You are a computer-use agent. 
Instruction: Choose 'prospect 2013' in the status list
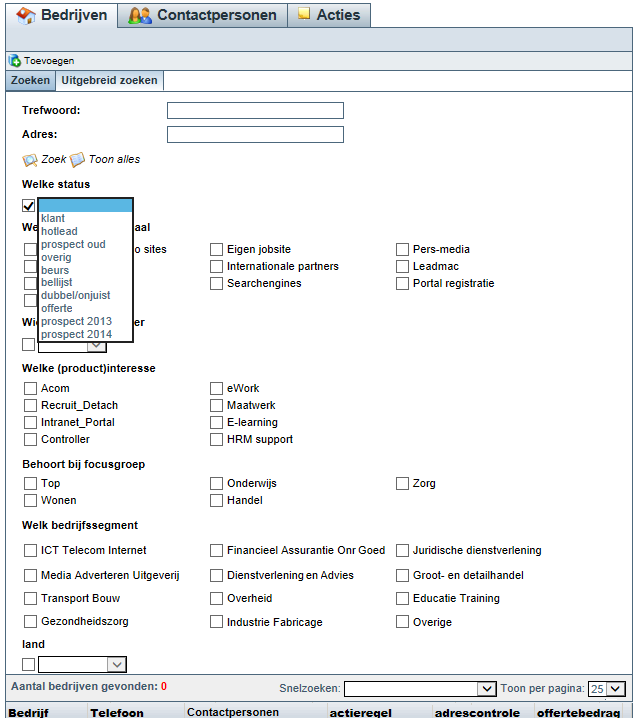pos(86,321)
